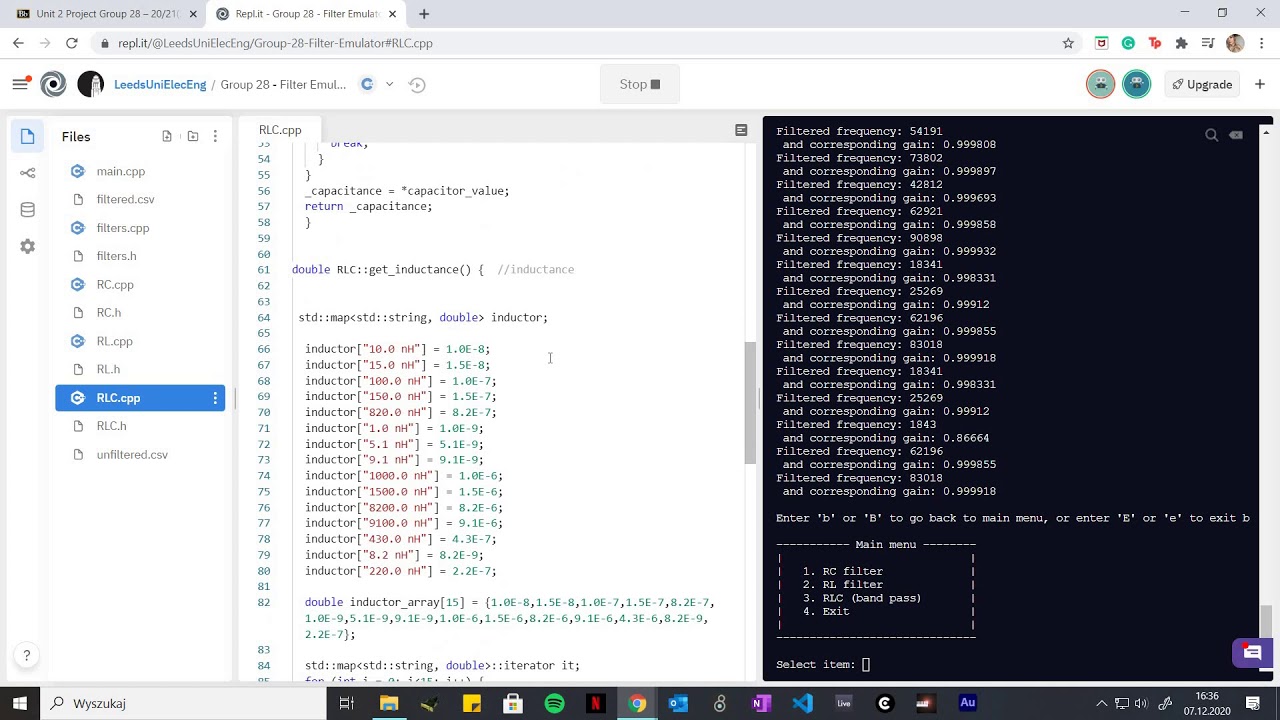The image size is (1280, 720).
Task: Reload the browser page
Action: coord(72,43)
